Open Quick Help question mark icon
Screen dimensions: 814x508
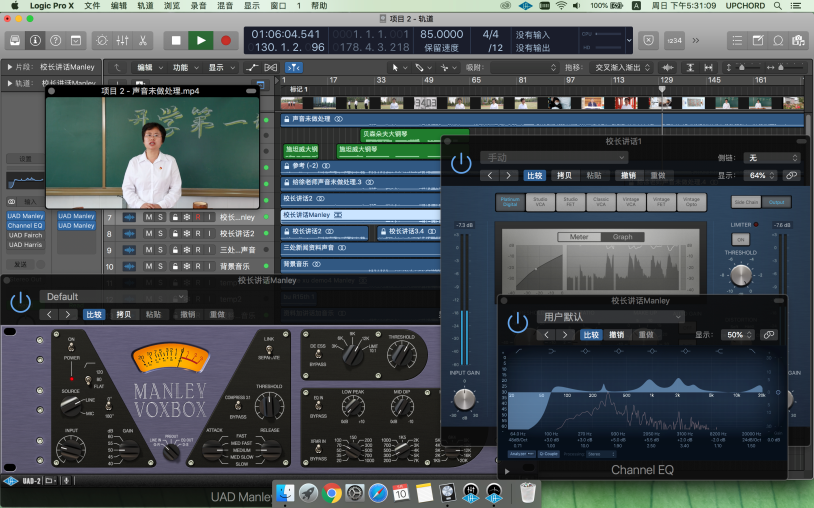click(x=56, y=40)
